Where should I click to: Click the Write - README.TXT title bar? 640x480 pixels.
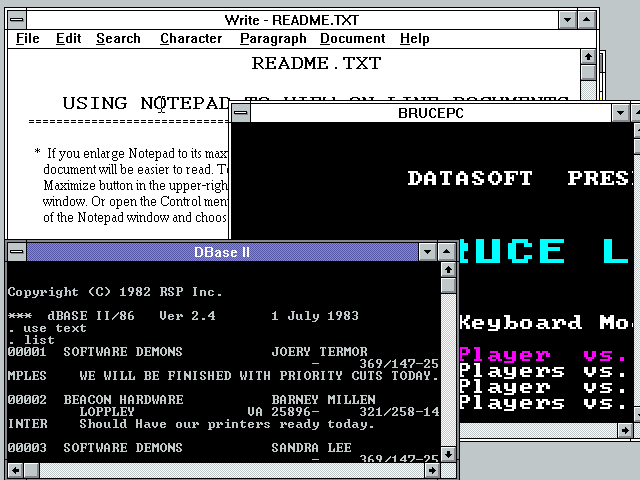click(x=292, y=20)
